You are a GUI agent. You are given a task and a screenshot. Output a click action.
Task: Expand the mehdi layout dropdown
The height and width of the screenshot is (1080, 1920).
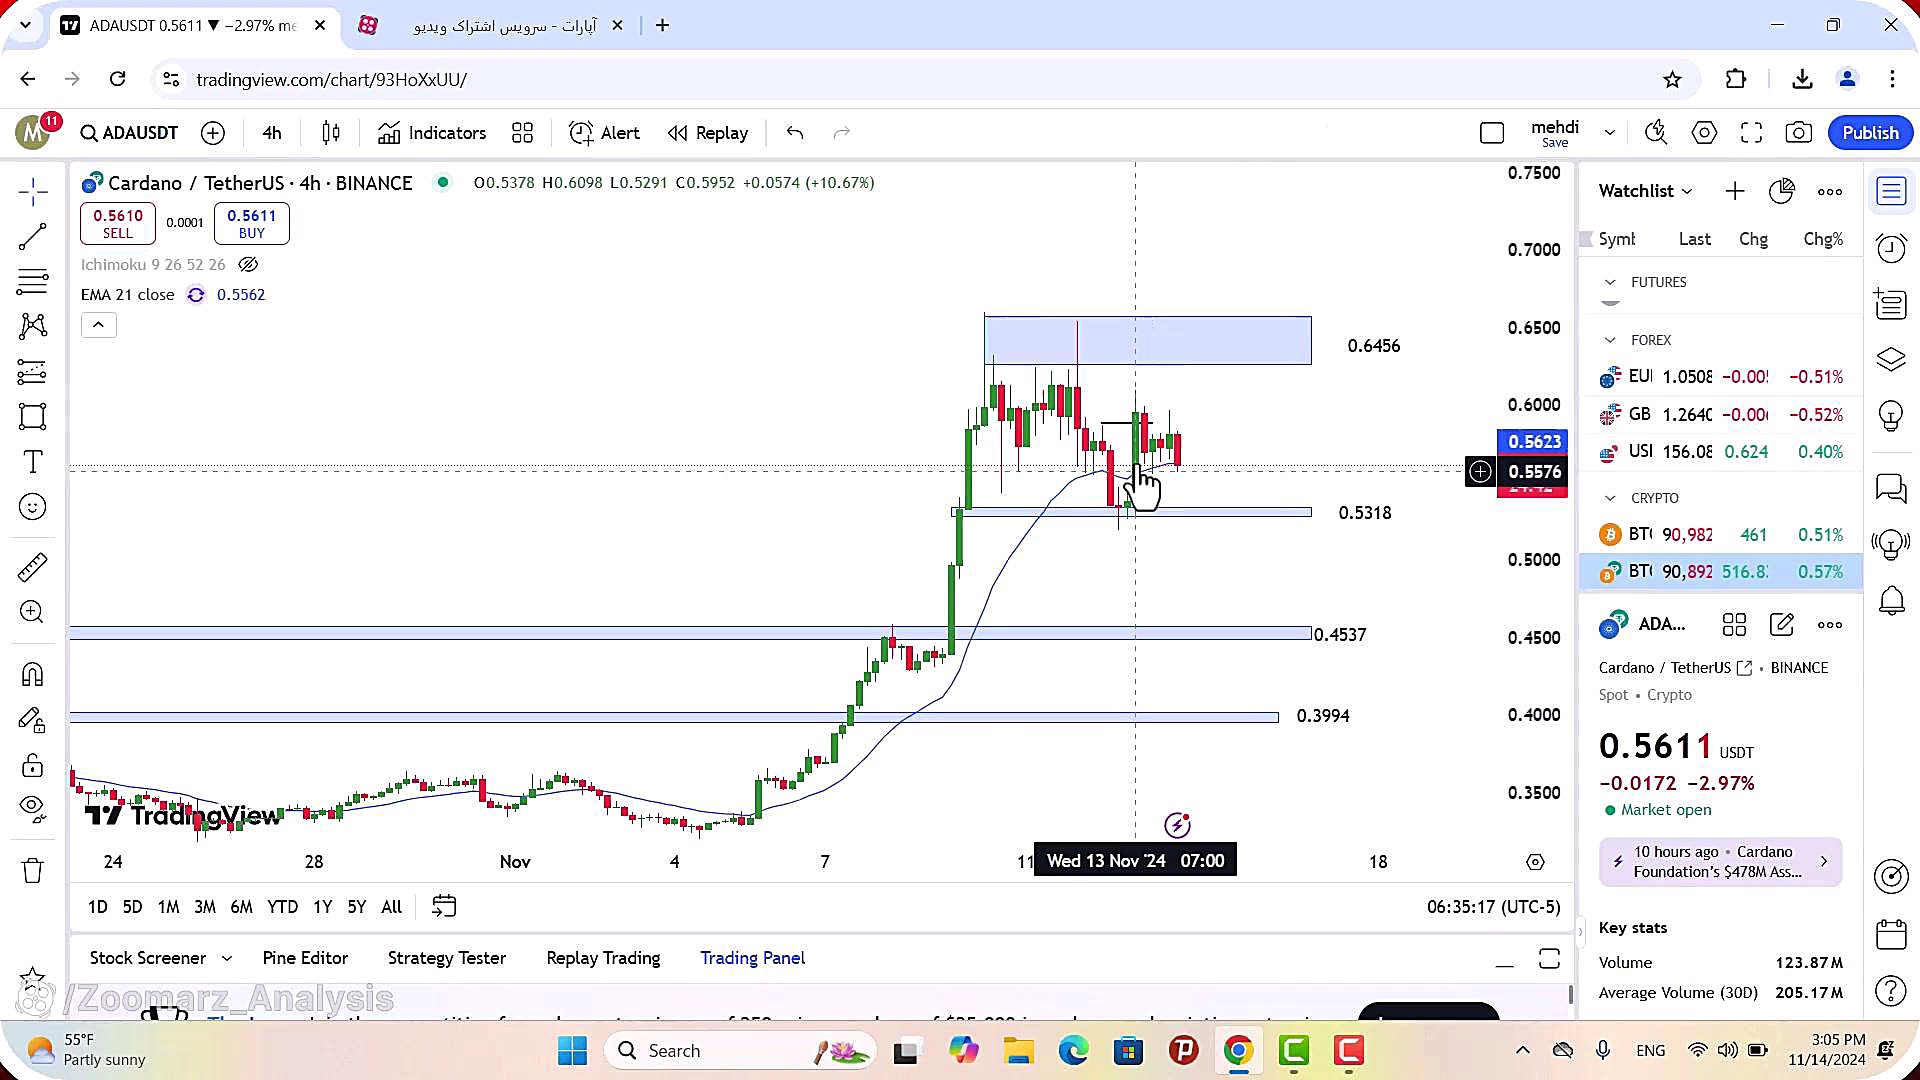[1610, 133]
